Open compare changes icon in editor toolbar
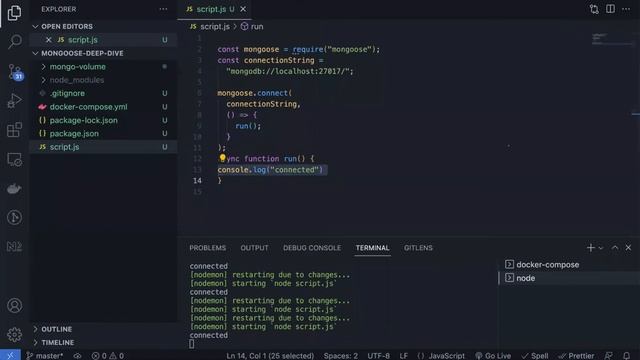Viewport: 640px width, 360px height. coord(594,9)
